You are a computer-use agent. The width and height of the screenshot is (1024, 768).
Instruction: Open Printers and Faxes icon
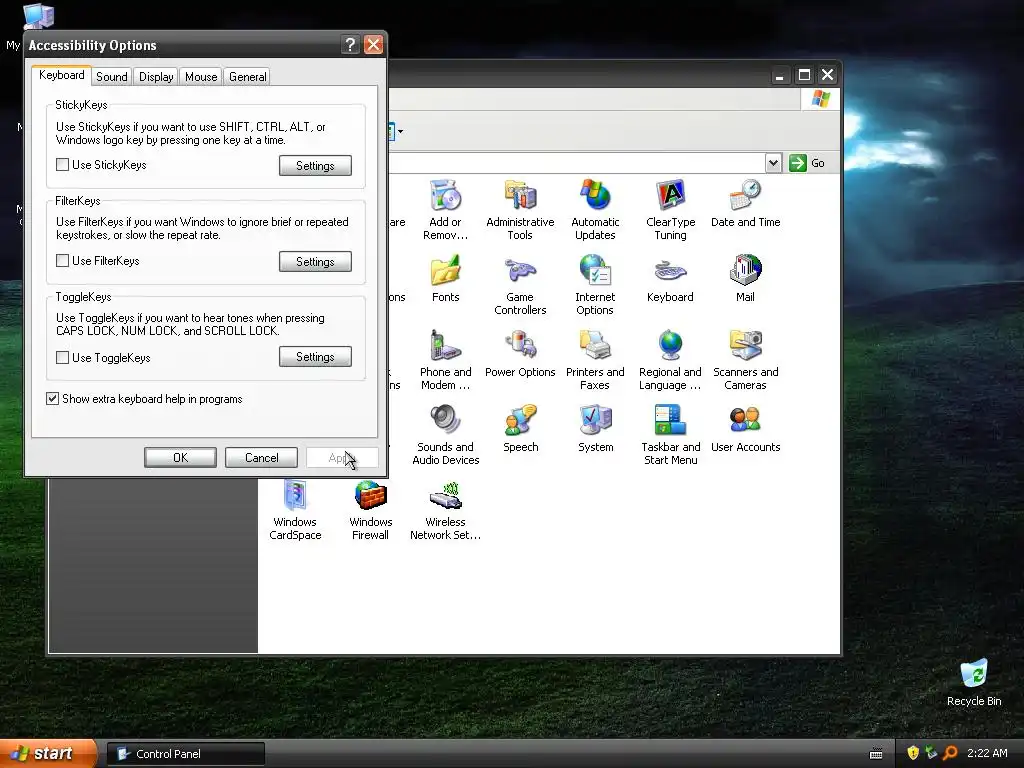point(595,360)
